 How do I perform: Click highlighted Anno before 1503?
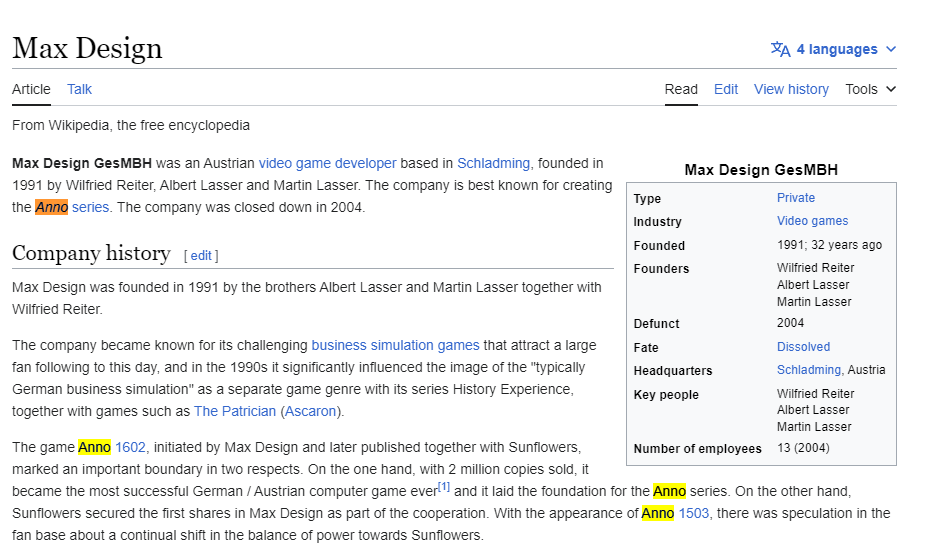click(658, 513)
